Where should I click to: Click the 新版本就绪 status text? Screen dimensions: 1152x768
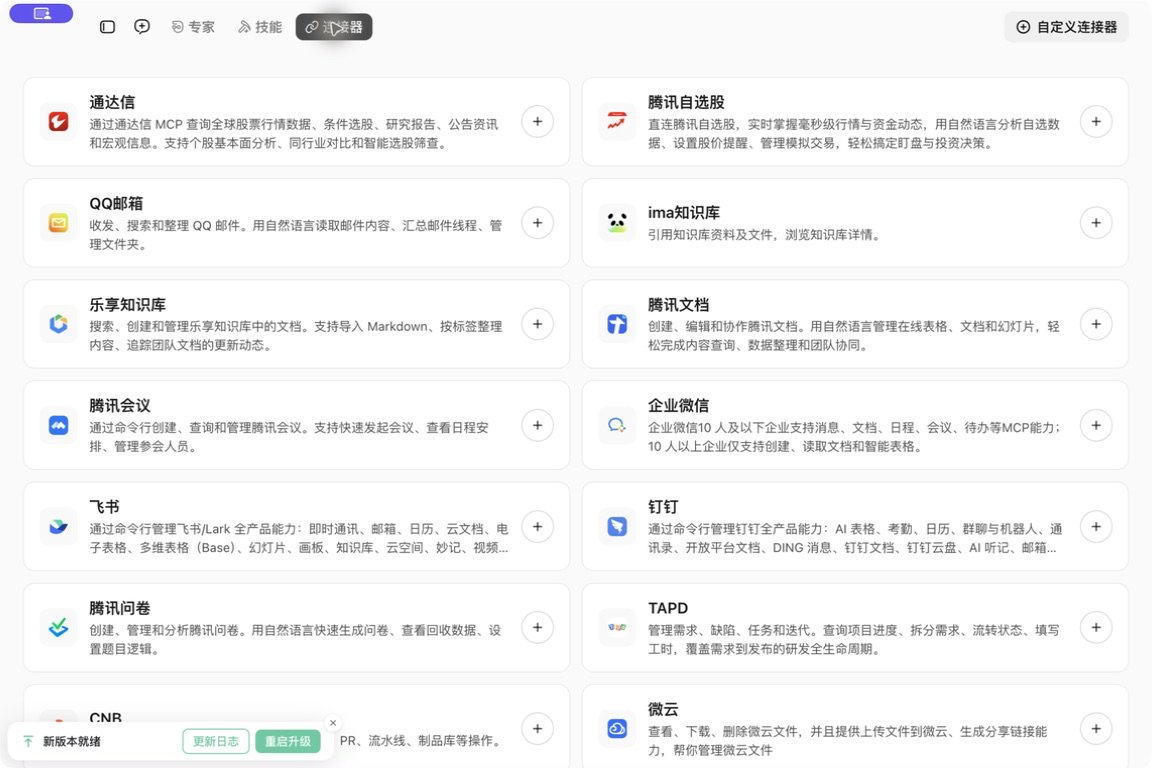(x=71, y=742)
